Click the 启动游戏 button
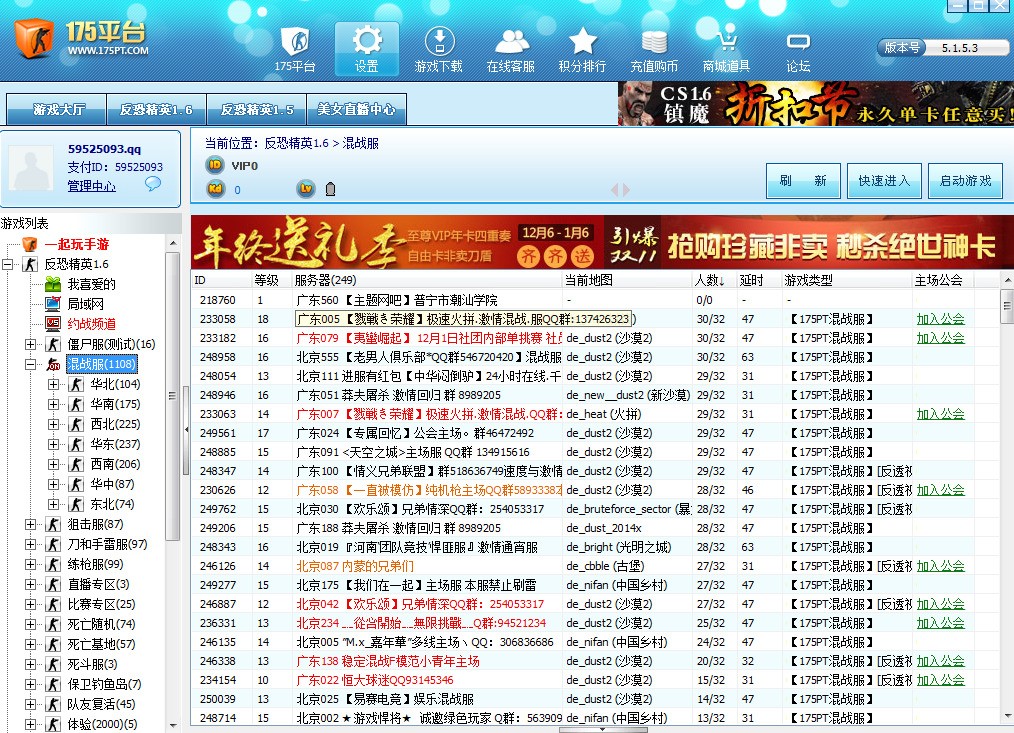 (x=965, y=181)
